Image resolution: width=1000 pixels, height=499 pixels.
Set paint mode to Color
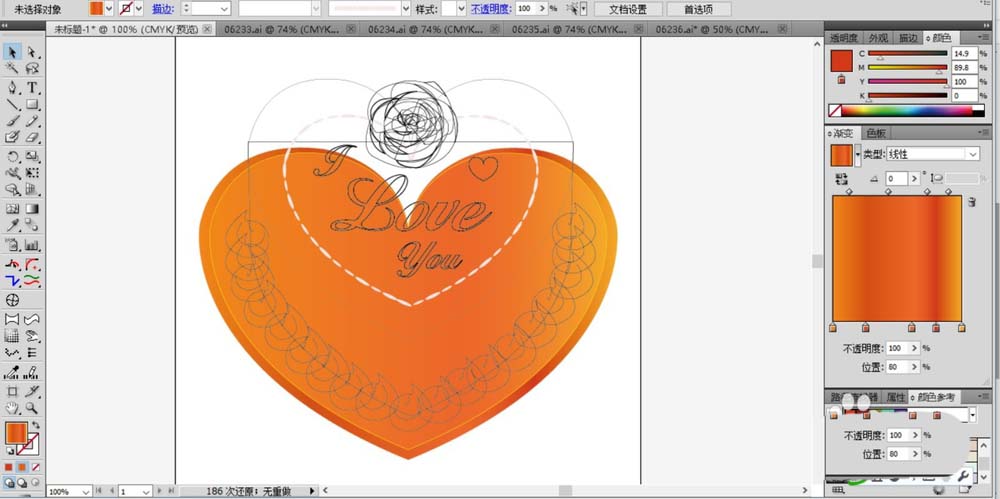coord(9,467)
